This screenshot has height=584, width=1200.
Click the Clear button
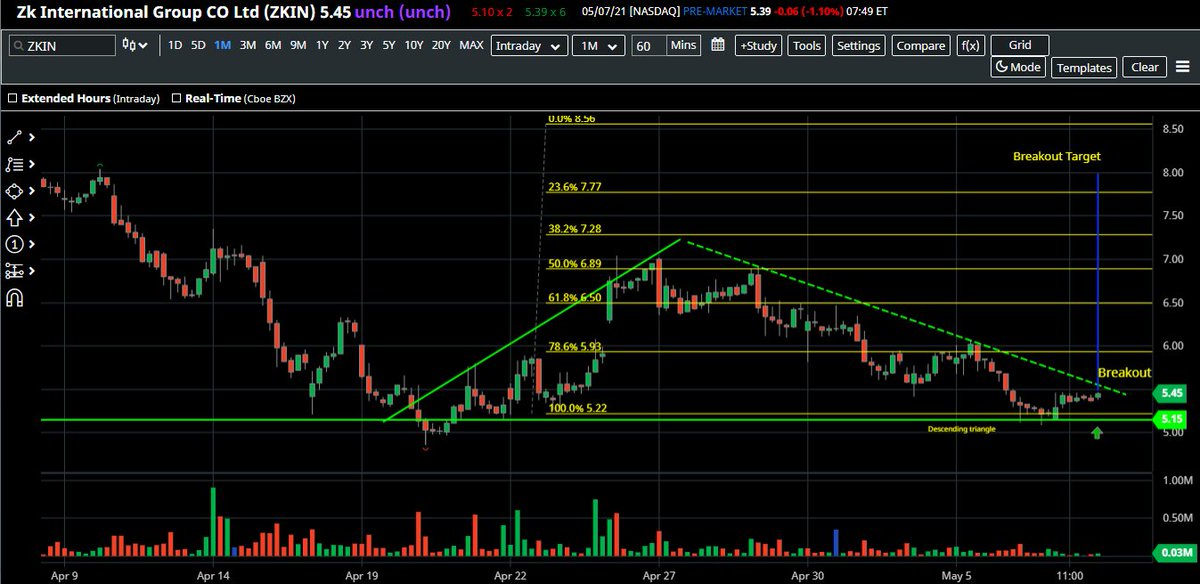coord(1145,67)
